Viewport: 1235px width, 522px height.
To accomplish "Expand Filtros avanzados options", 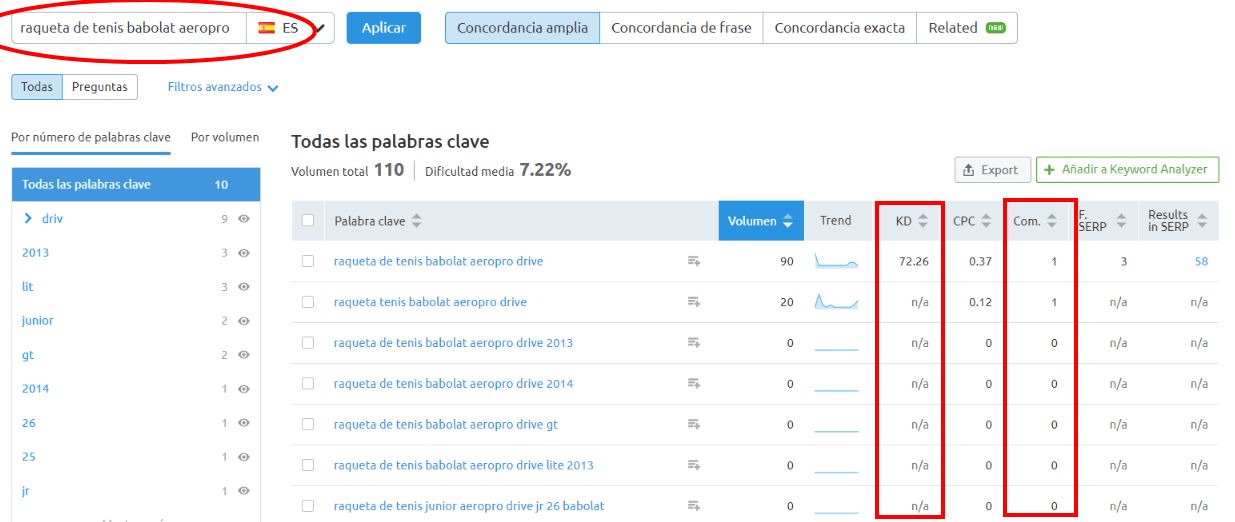I will [x=223, y=87].
